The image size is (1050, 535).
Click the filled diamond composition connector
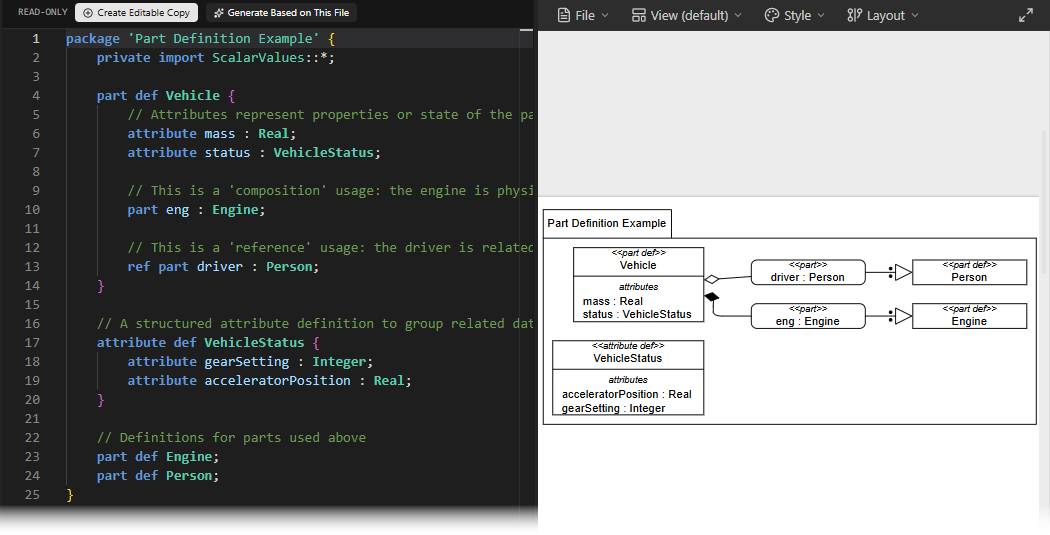pyautogui.click(x=712, y=298)
